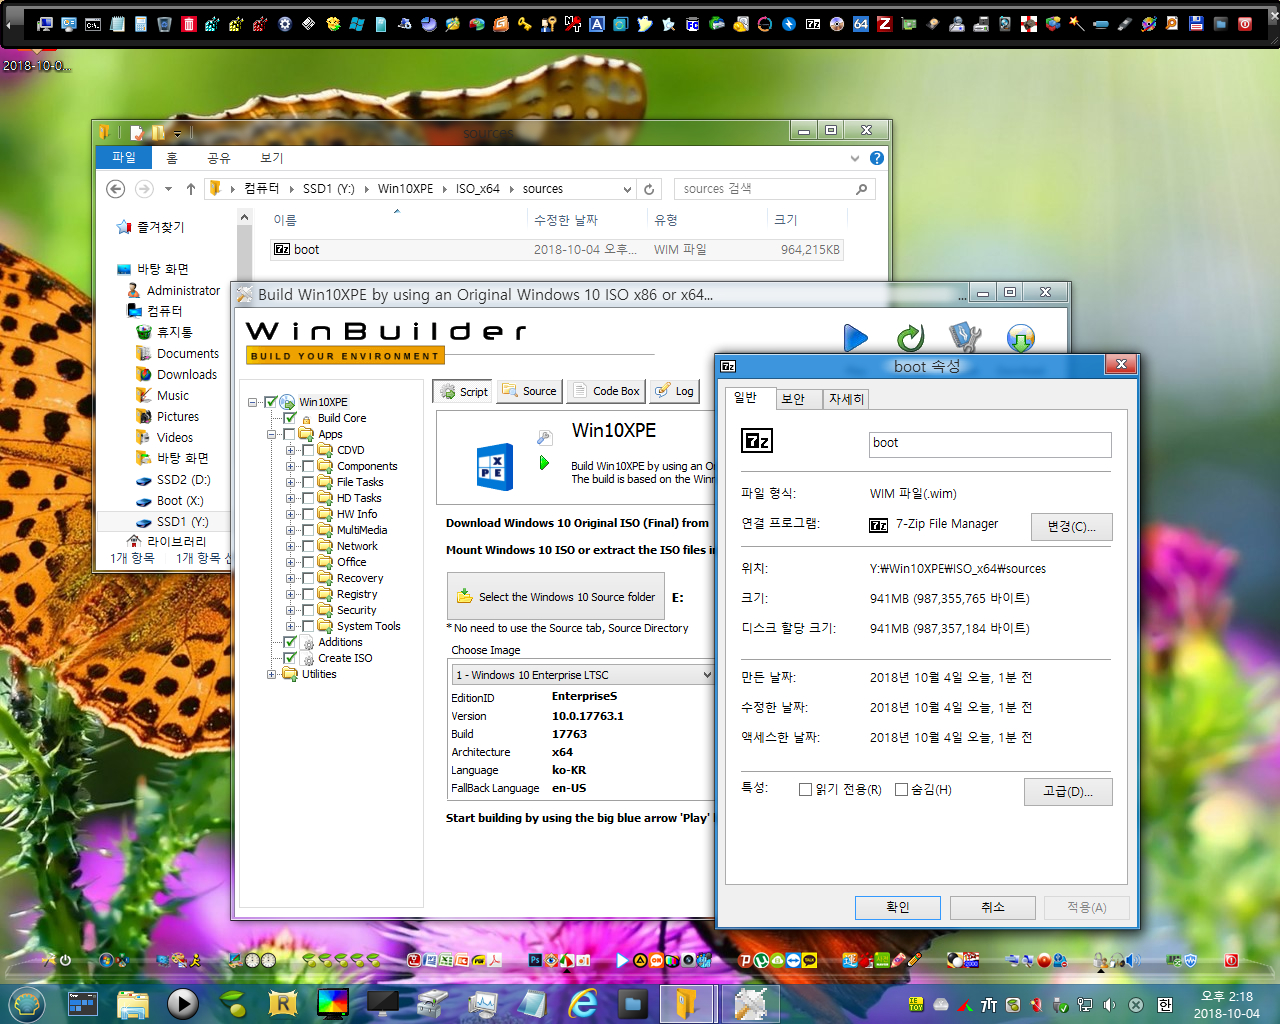This screenshot has height=1024, width=1280.
Task: Click the boot file's 7z icon in Explorer
Action: tap(282, 250)
